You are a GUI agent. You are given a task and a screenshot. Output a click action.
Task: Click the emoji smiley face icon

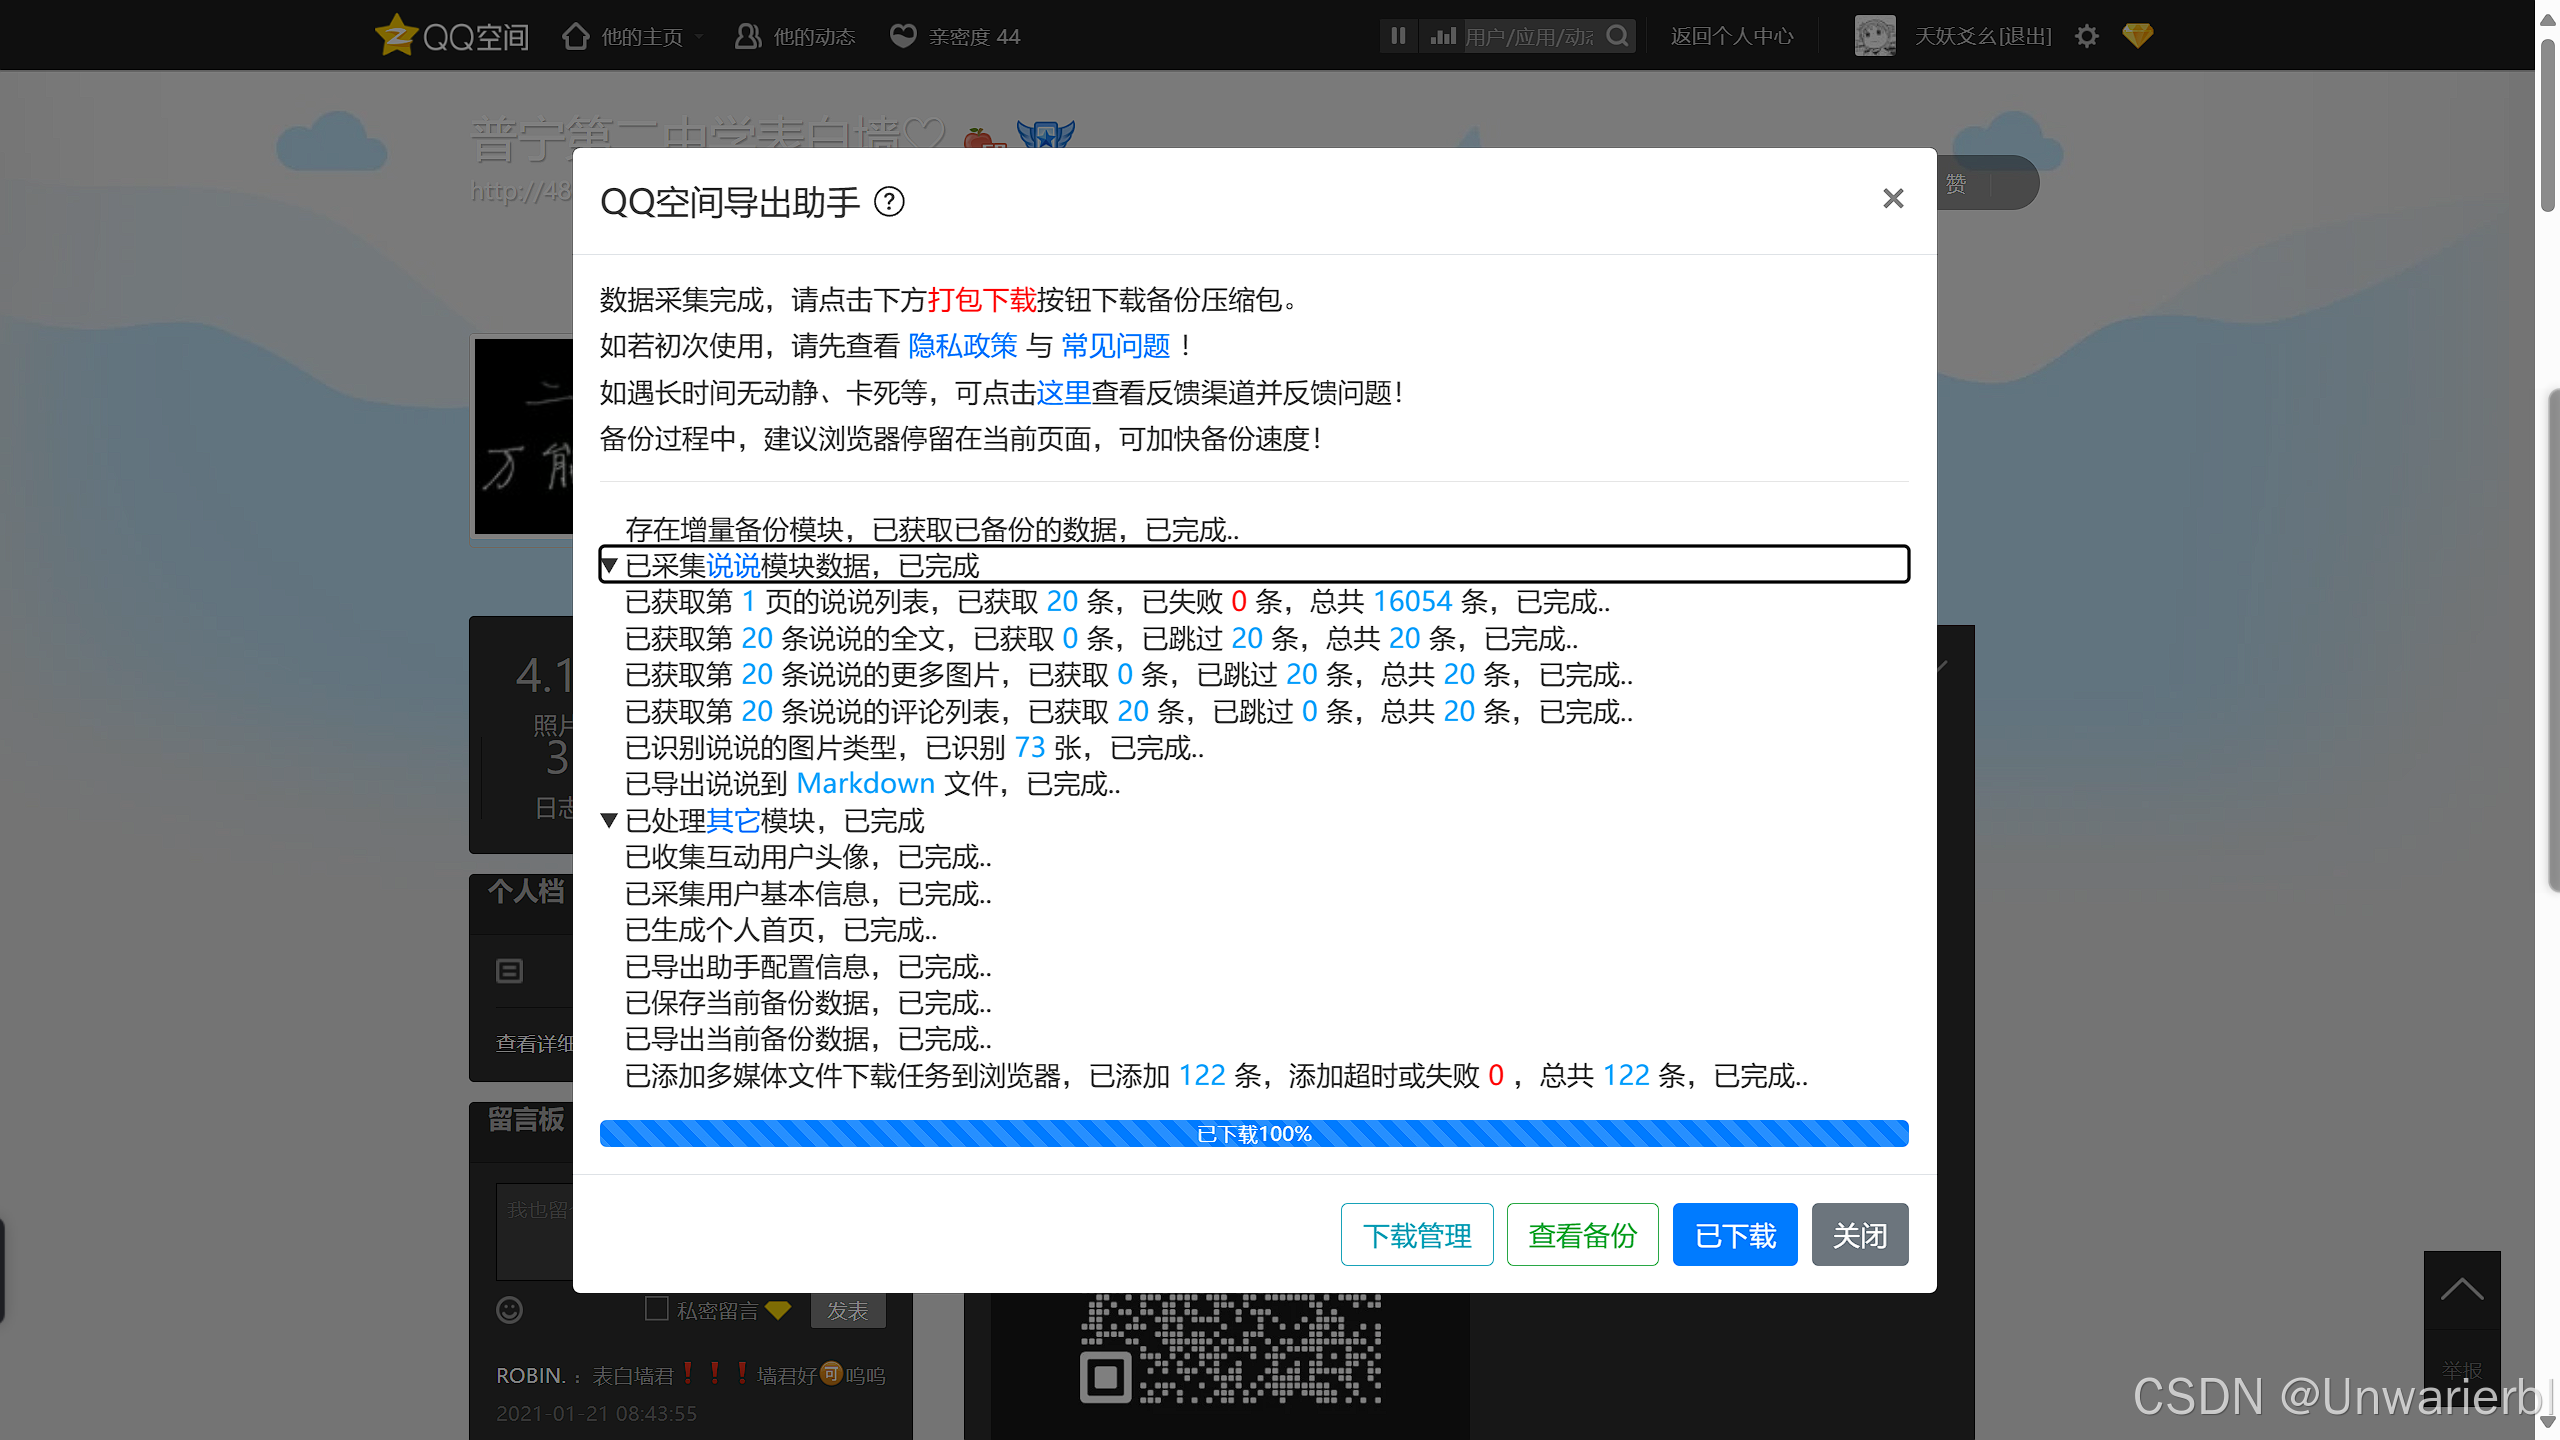(x=509, y=1310)
